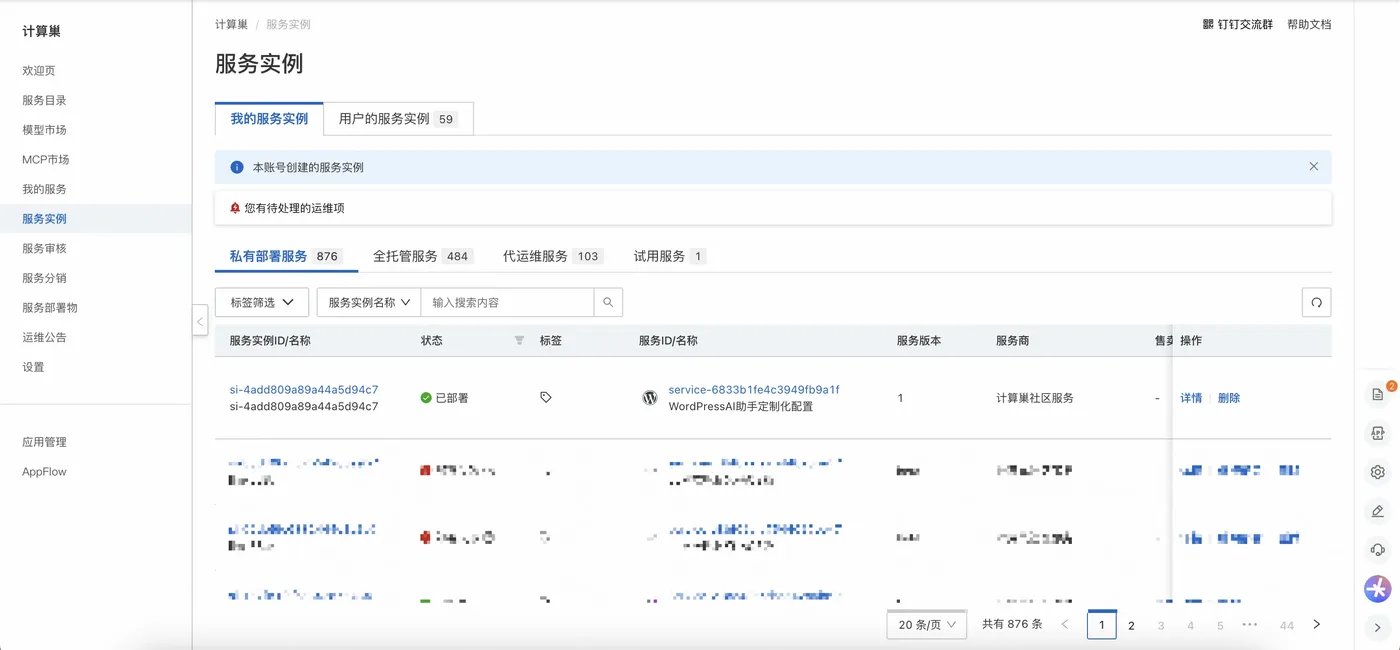This screenshot has height=650, width=1400.
Task: Open the document icon with notification badge
Action: coord(1378,394)
